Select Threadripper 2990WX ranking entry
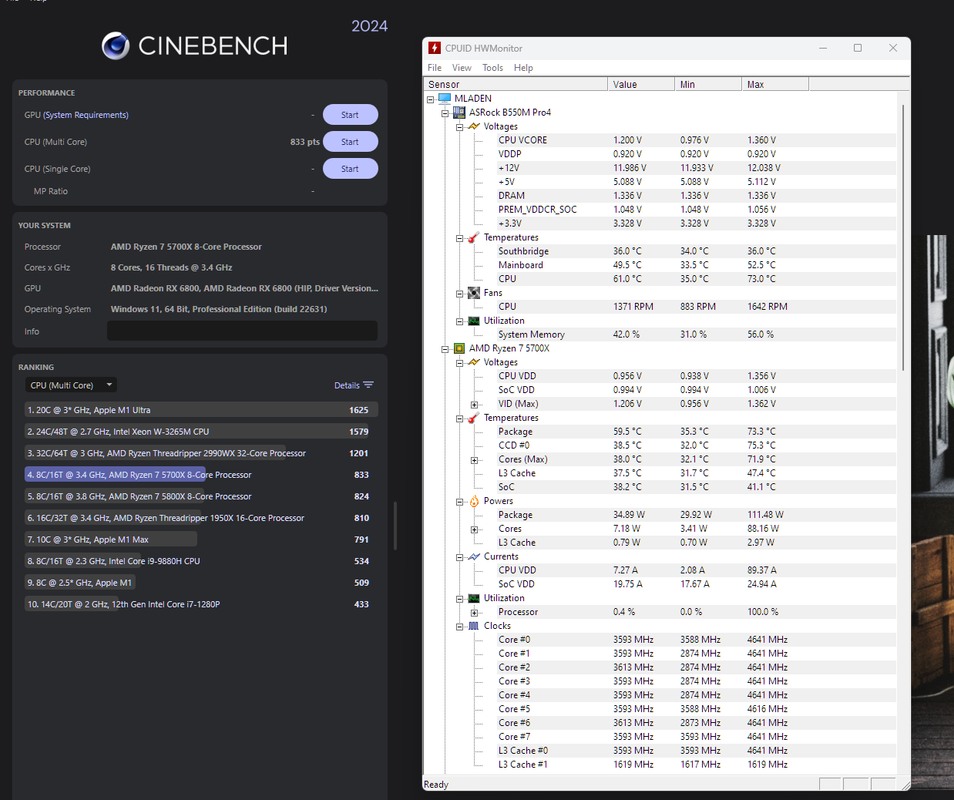This screenshot has width=954, height=800. tap(201, 453)
